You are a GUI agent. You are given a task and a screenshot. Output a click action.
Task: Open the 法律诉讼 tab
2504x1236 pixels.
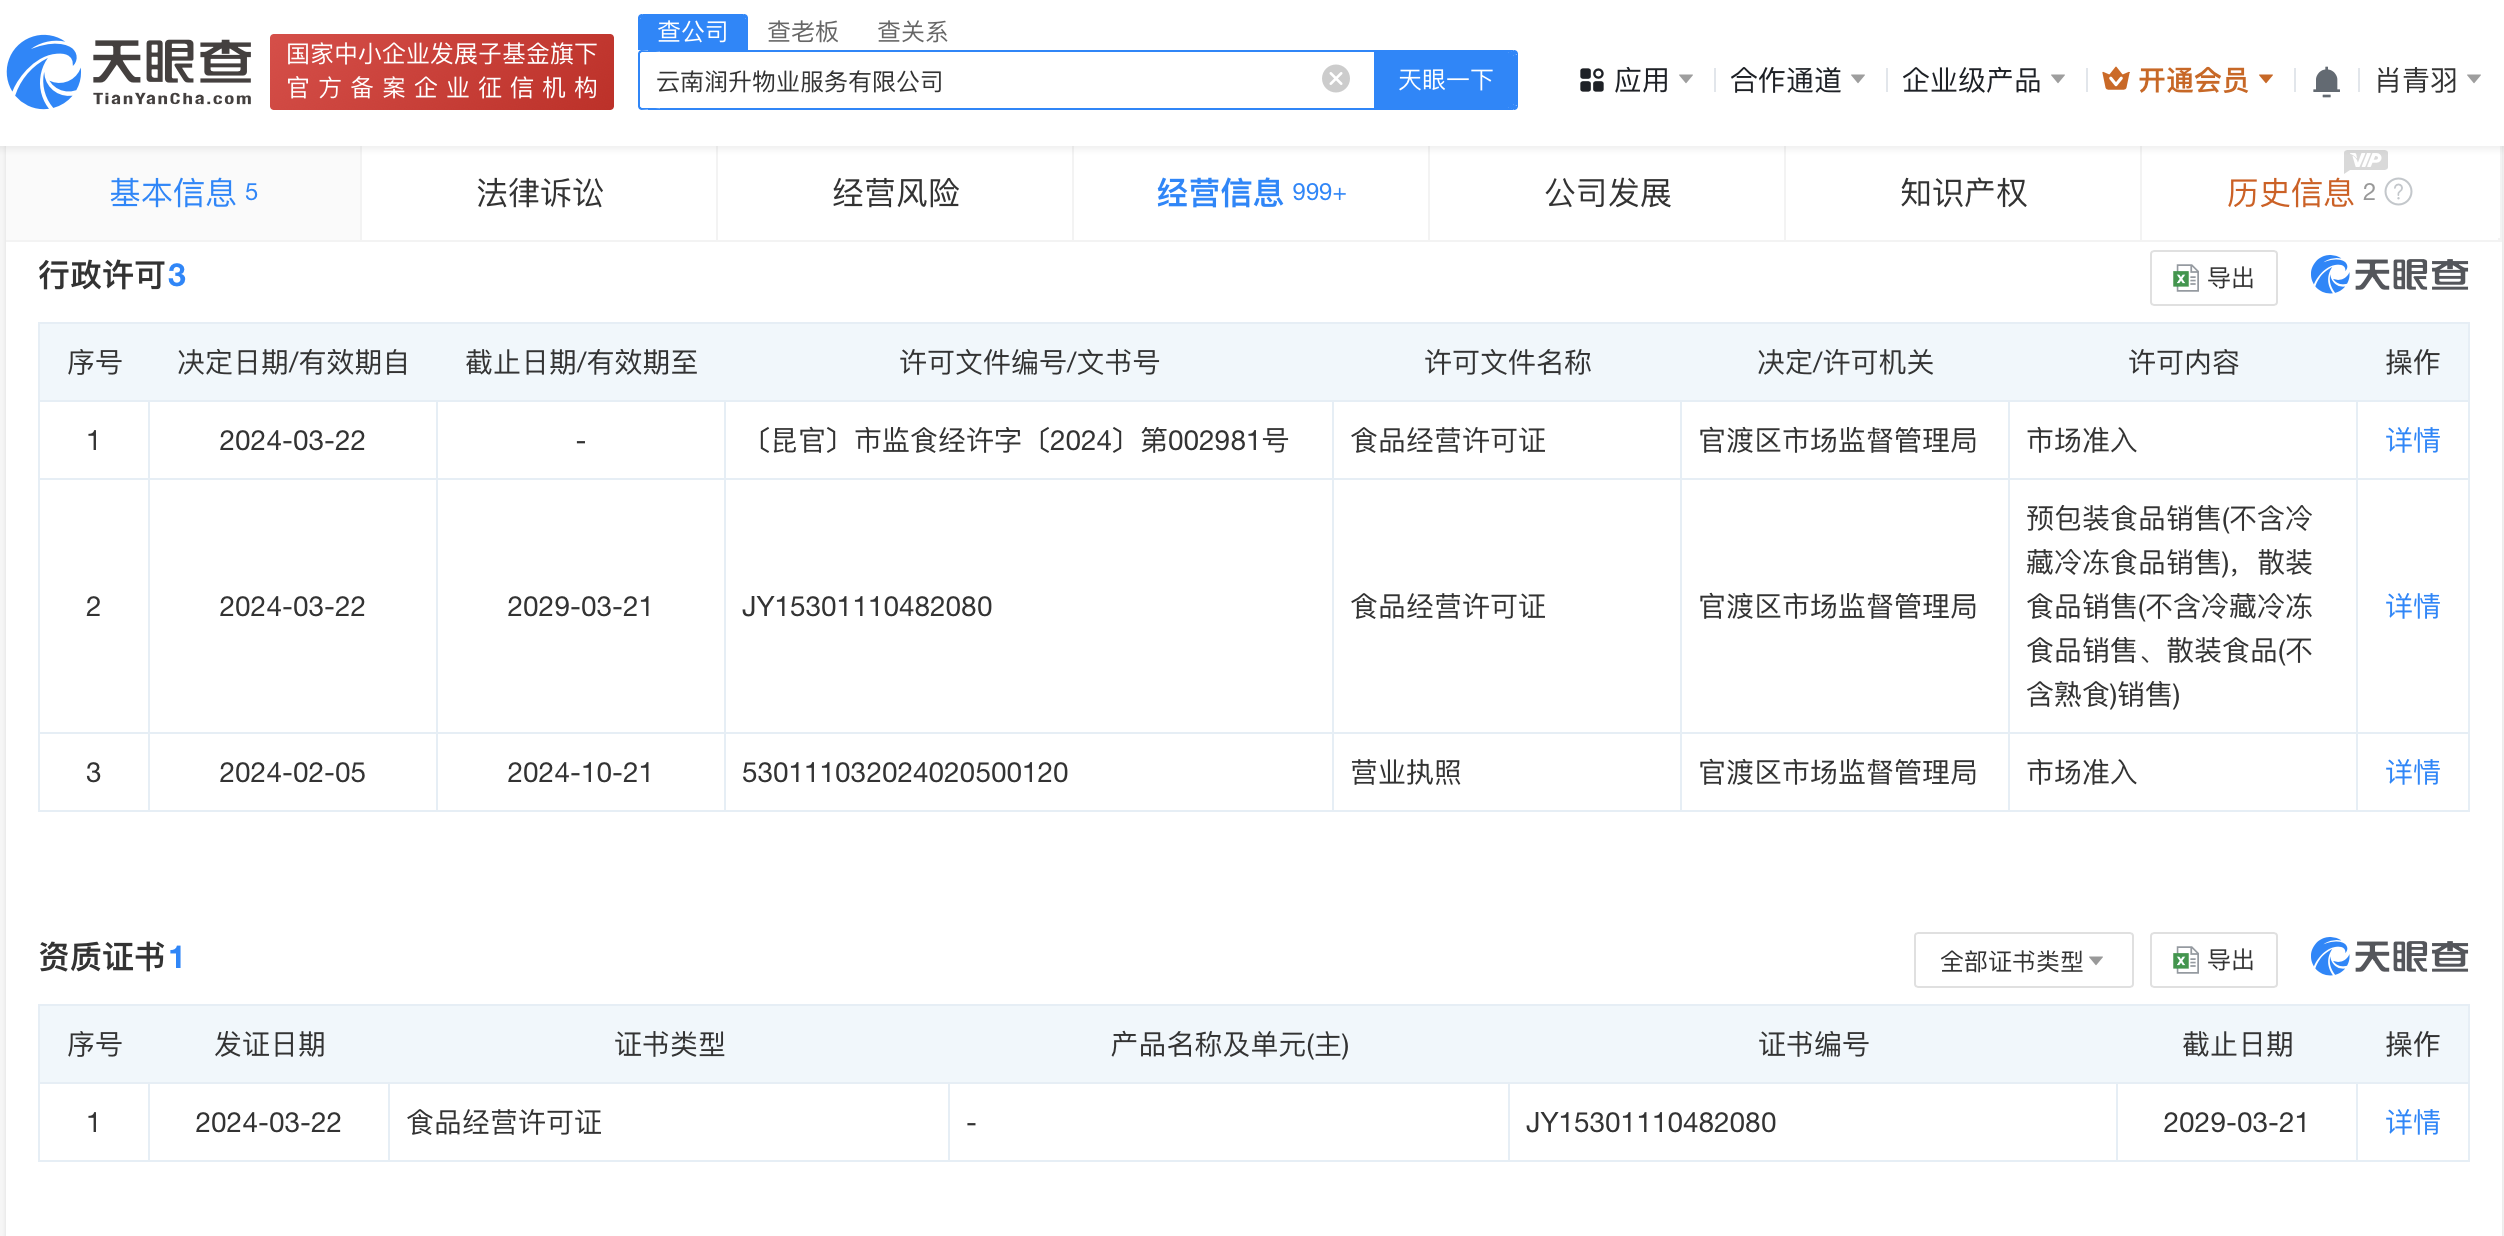pyautogui.click(x=540, y=193)
